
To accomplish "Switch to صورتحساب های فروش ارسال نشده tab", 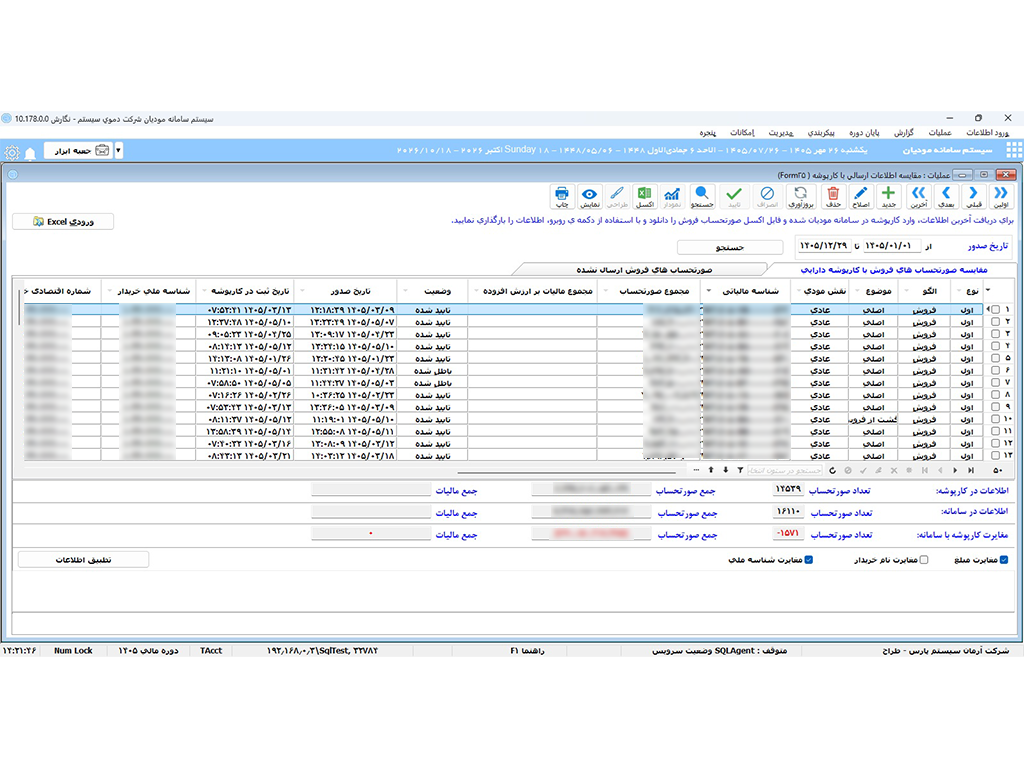I will (644, 270).
